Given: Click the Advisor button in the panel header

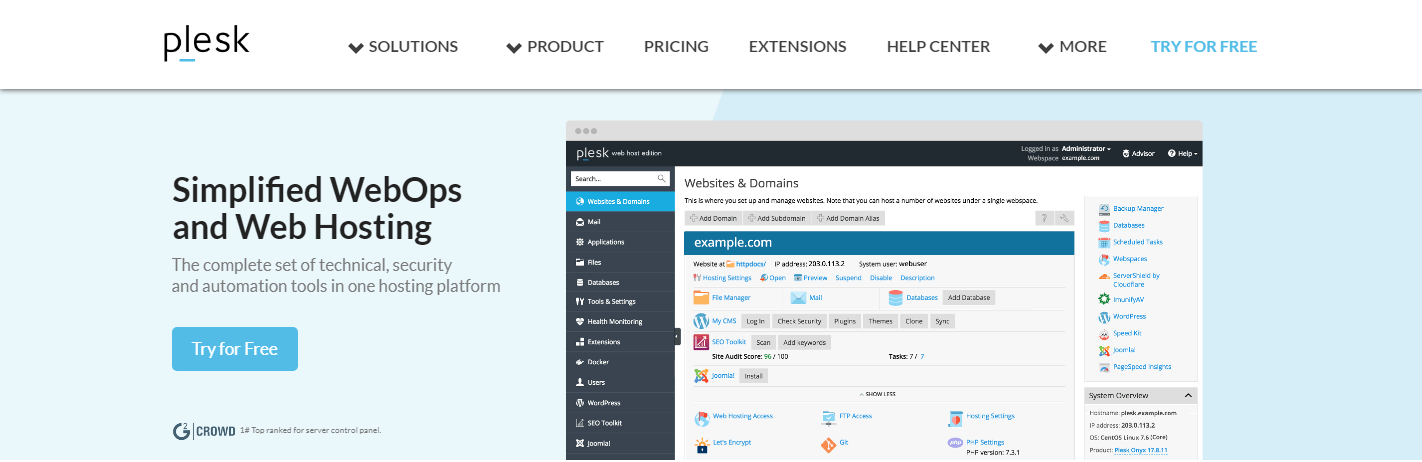Looking at the screenshot, I should (x=1138, y=153).
